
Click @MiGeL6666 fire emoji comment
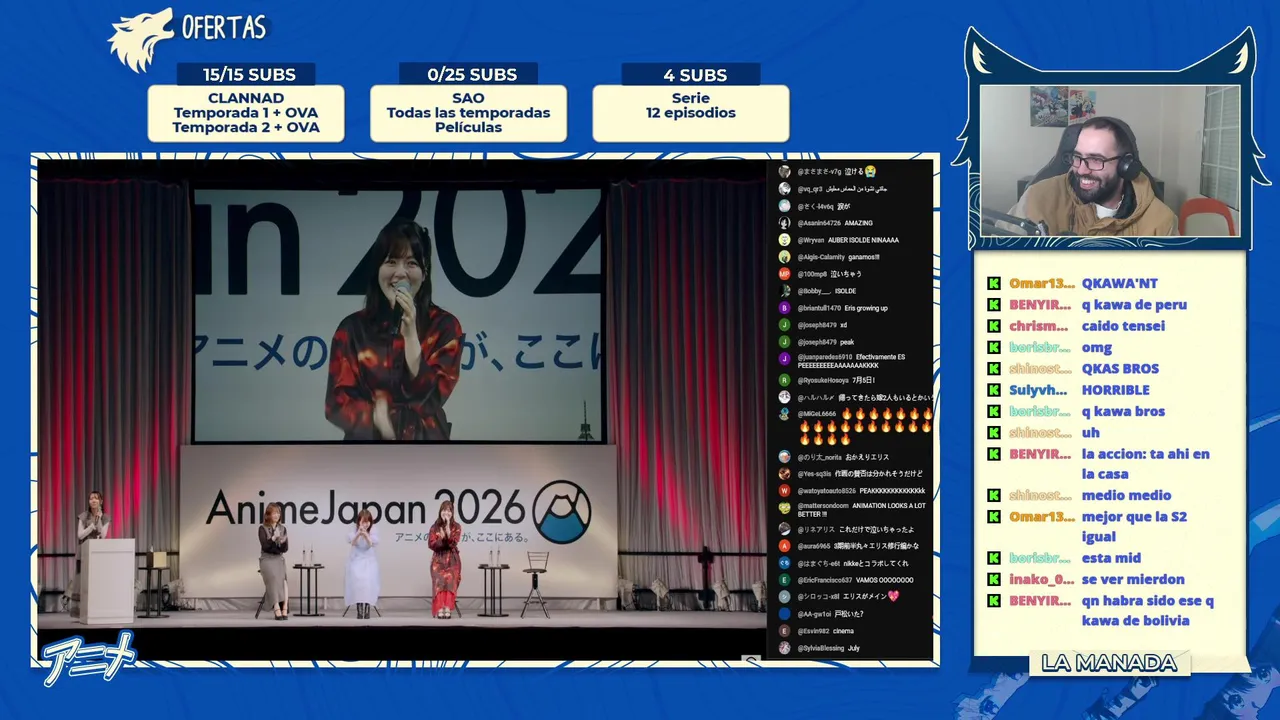click(x=866, y=426)
